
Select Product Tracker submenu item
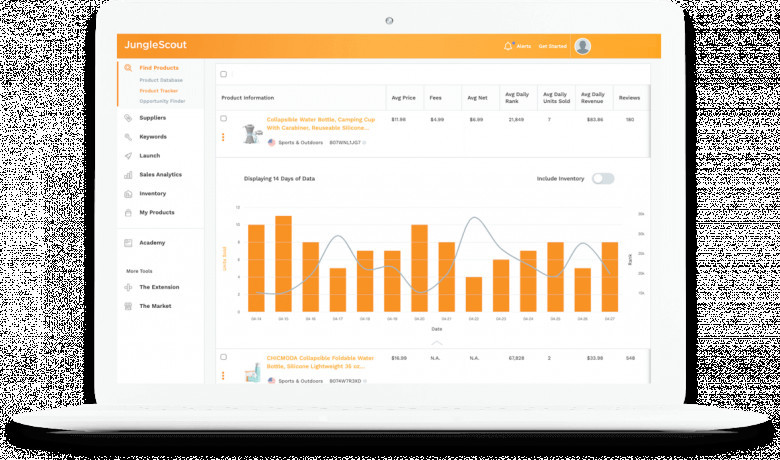[x=158, y=91]
